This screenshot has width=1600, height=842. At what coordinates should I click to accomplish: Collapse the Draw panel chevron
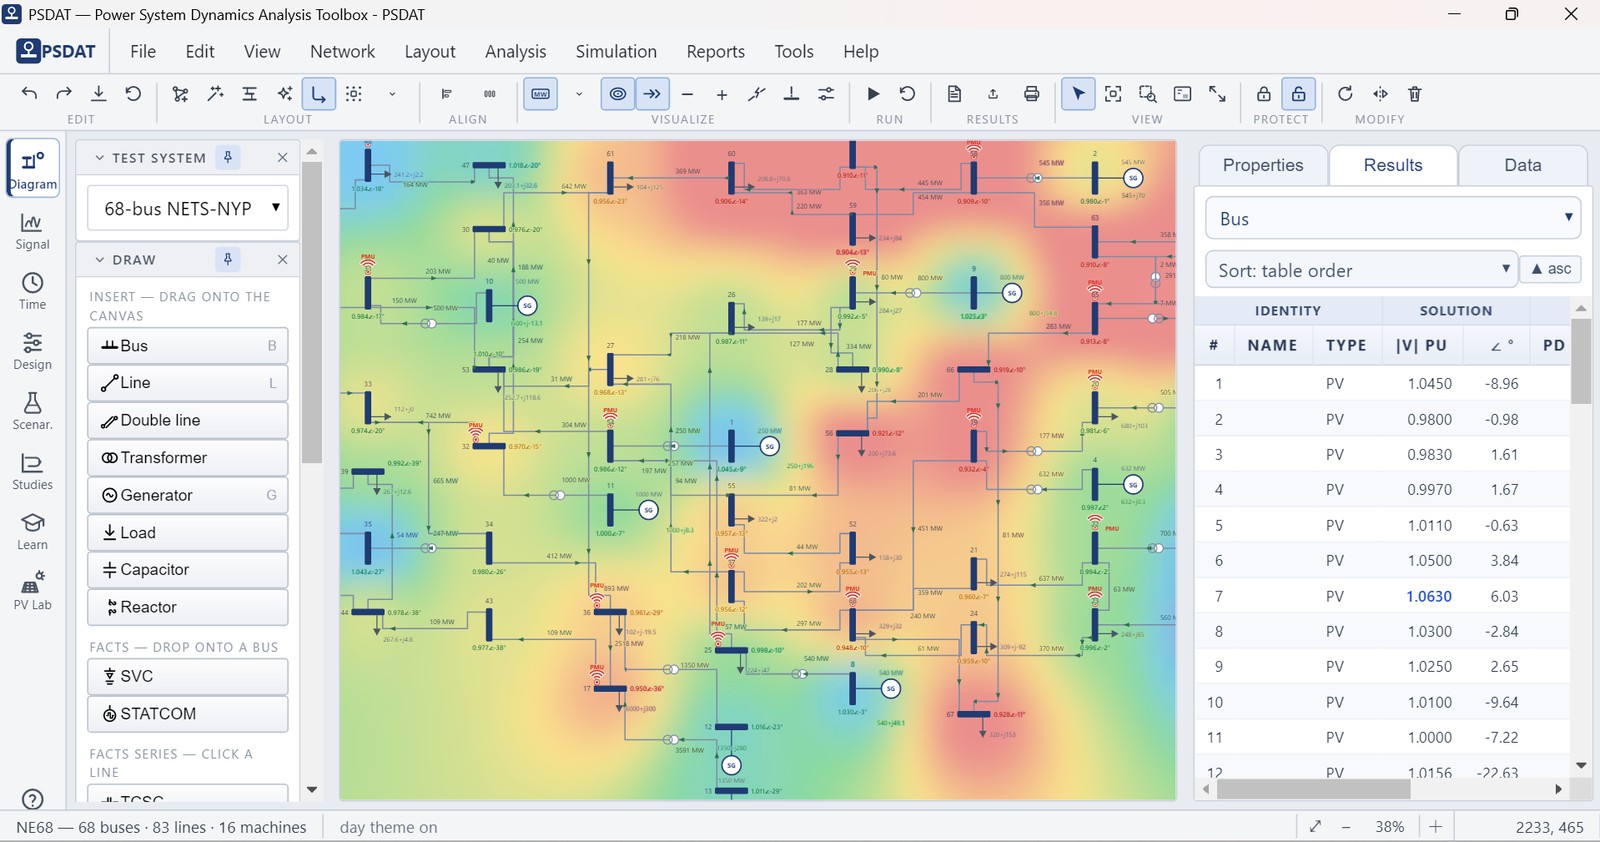click(100, 260)
